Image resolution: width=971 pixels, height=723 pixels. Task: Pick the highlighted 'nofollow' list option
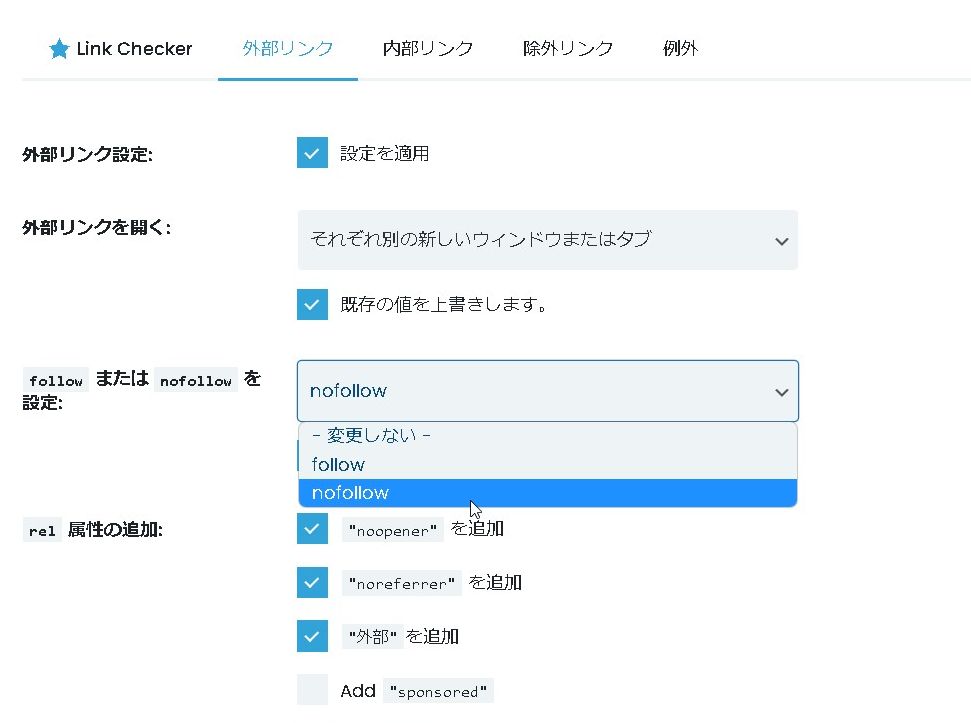[x=350, y=493]
